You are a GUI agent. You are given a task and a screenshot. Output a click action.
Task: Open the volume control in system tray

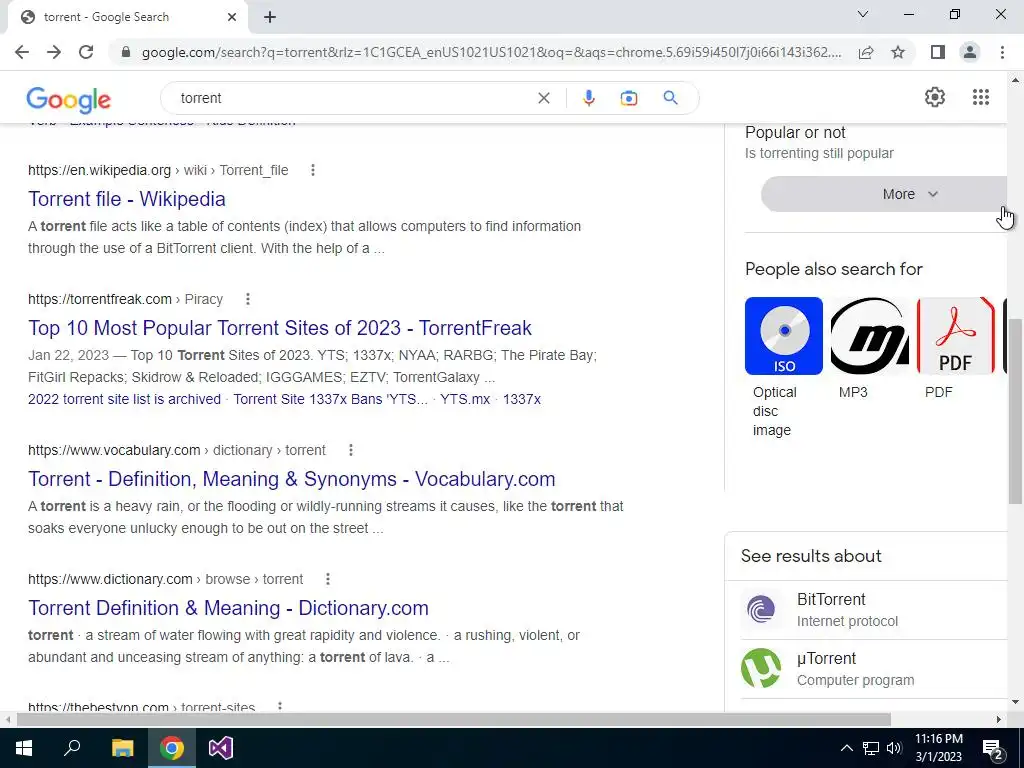[894, 748]
